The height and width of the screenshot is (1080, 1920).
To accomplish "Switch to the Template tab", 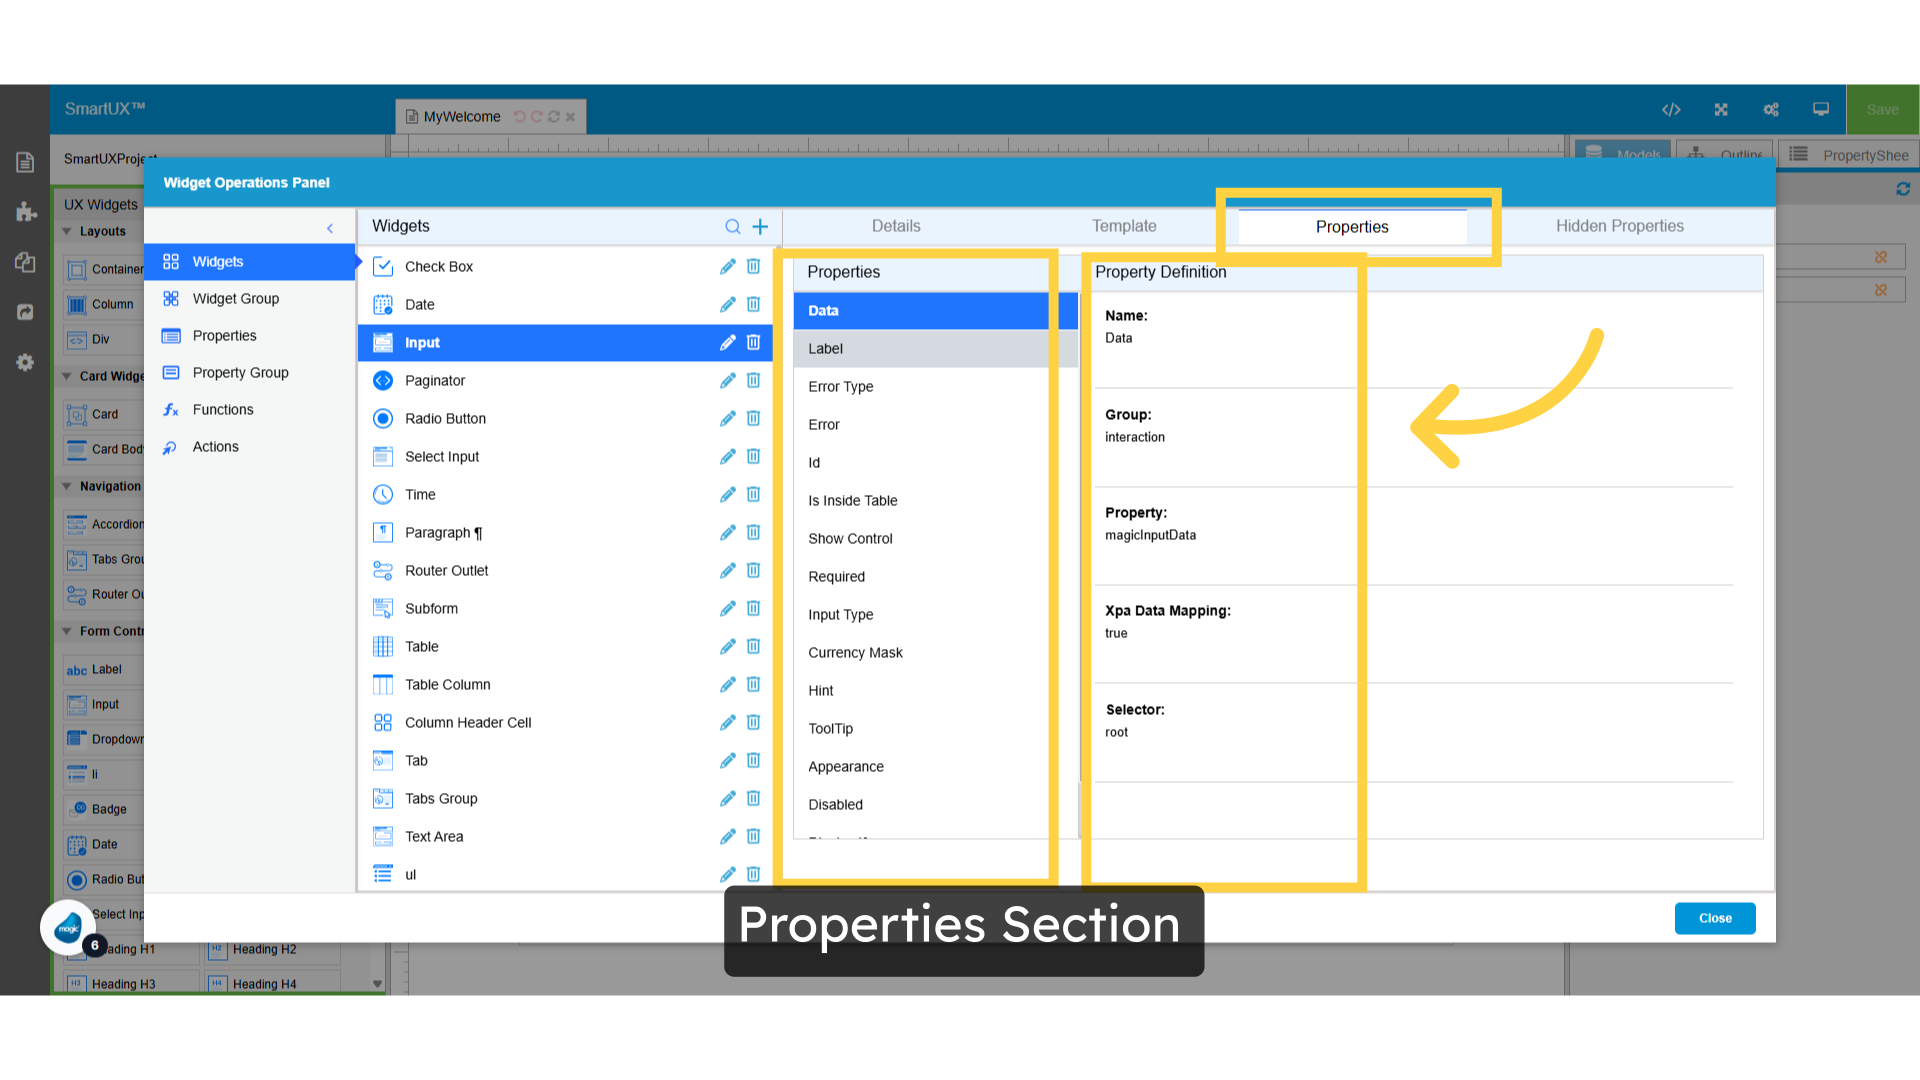I will coord(1123,226).
